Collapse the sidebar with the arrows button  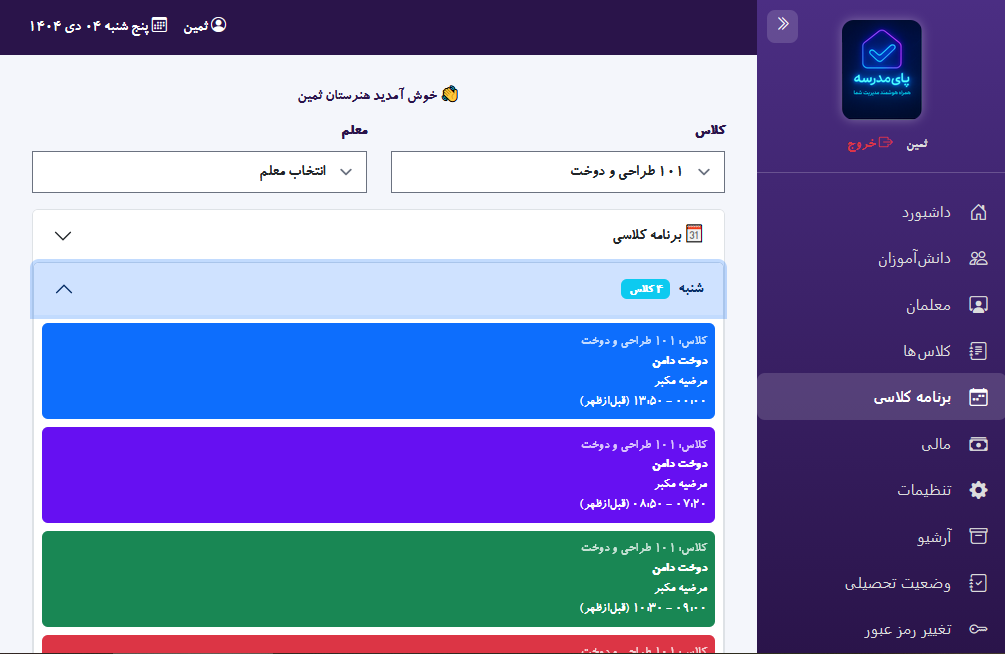[782, 26]
